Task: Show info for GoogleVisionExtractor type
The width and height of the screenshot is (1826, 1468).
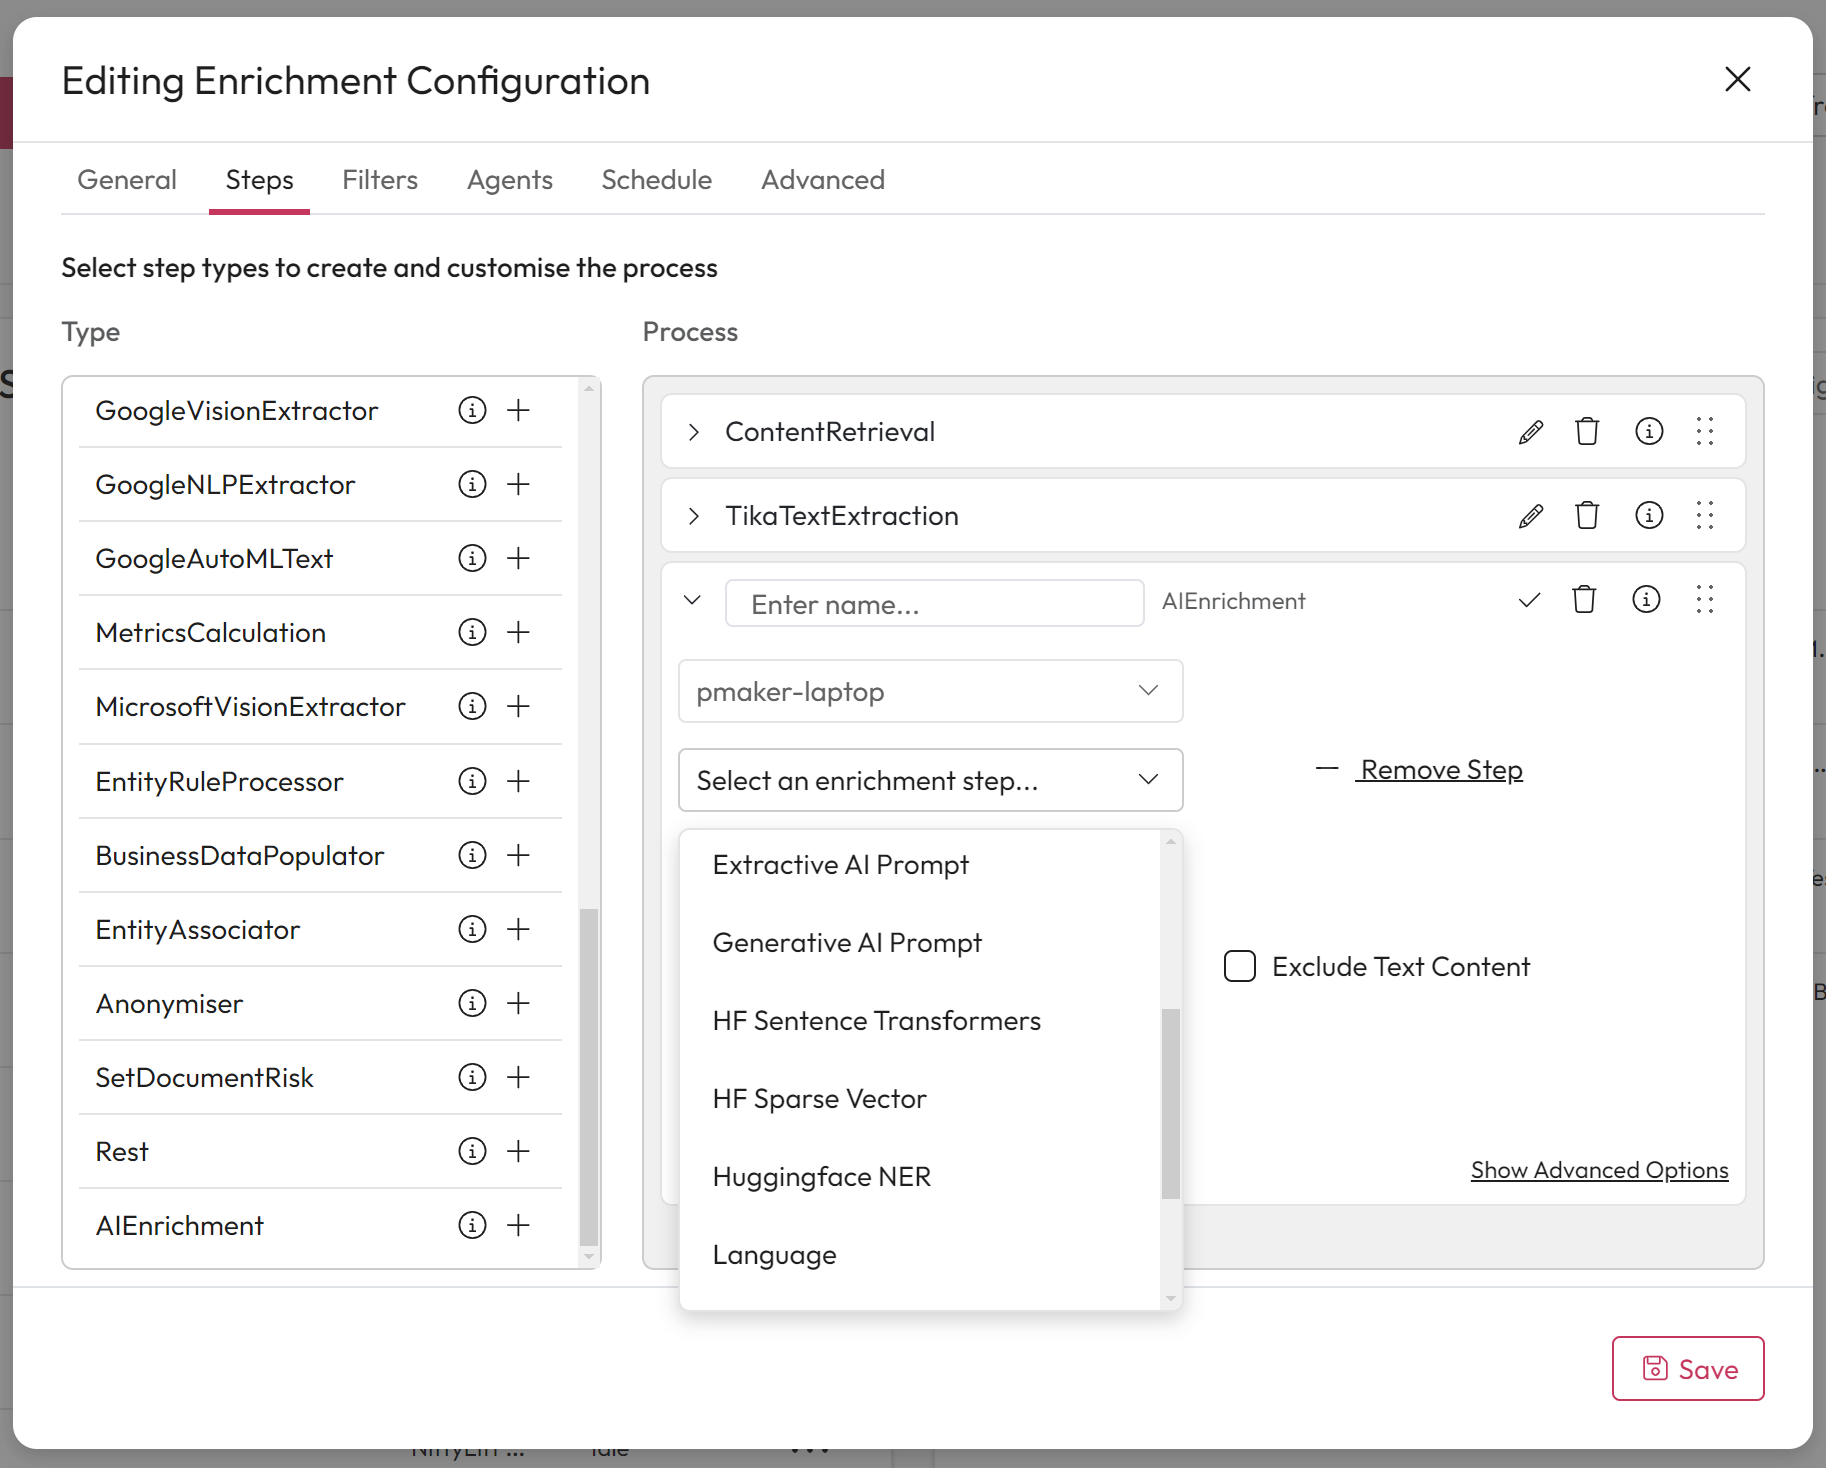Action: tap(472, 410)
